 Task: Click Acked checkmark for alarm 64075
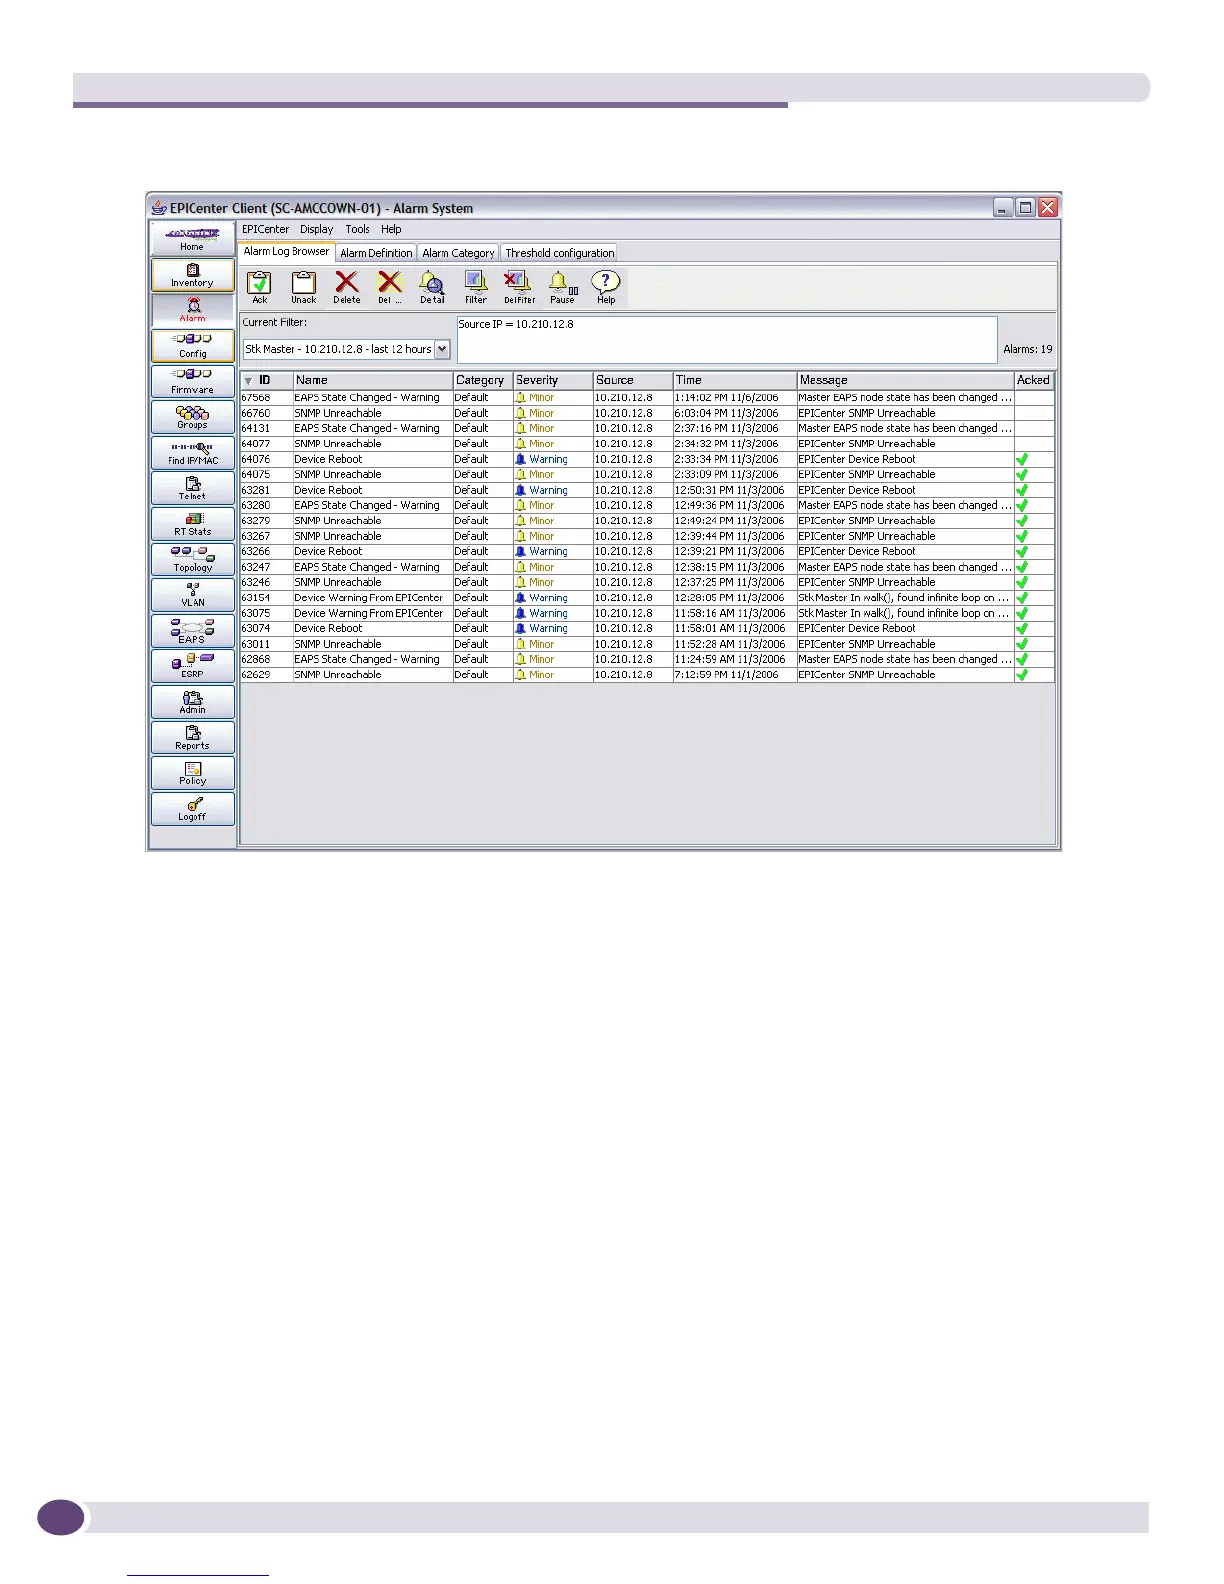(x=1022, y=475)
